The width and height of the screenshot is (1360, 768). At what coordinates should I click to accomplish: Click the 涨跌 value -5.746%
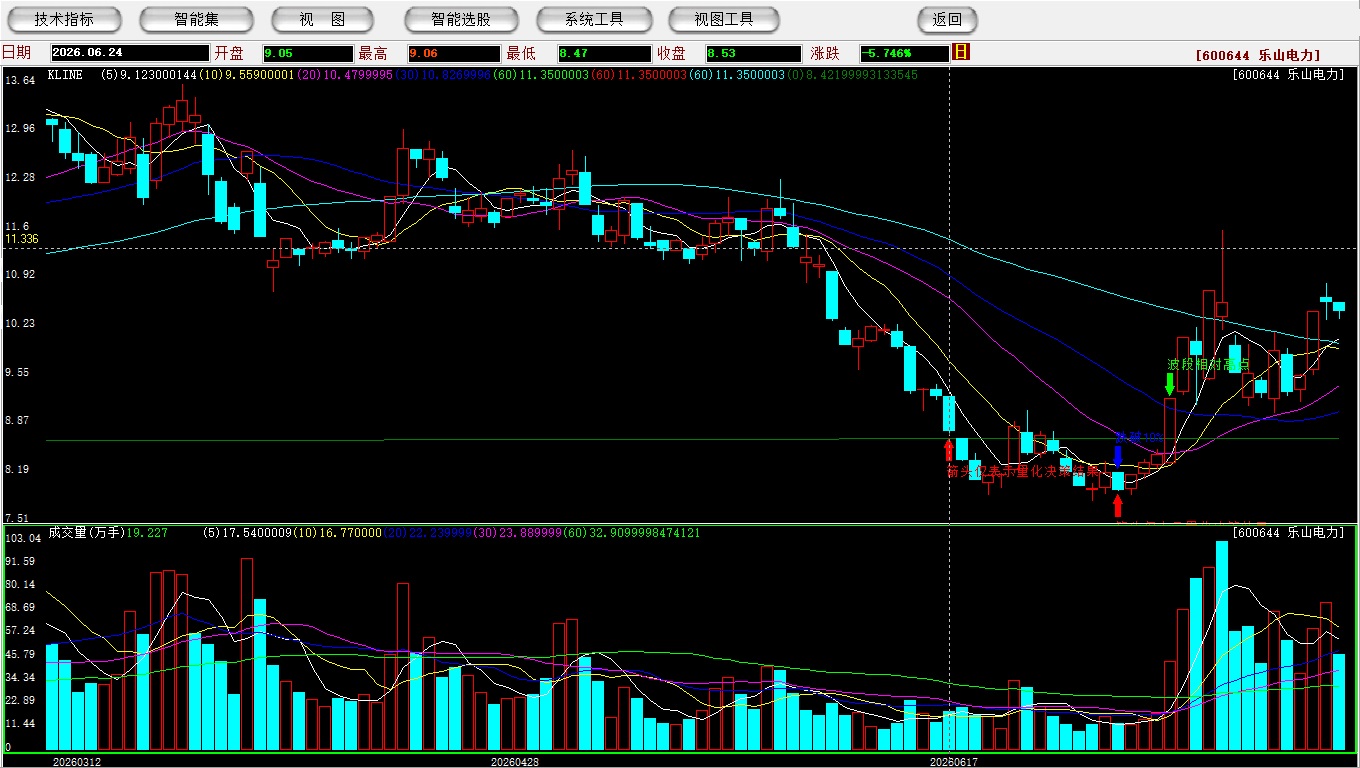(x=904, y=54)
